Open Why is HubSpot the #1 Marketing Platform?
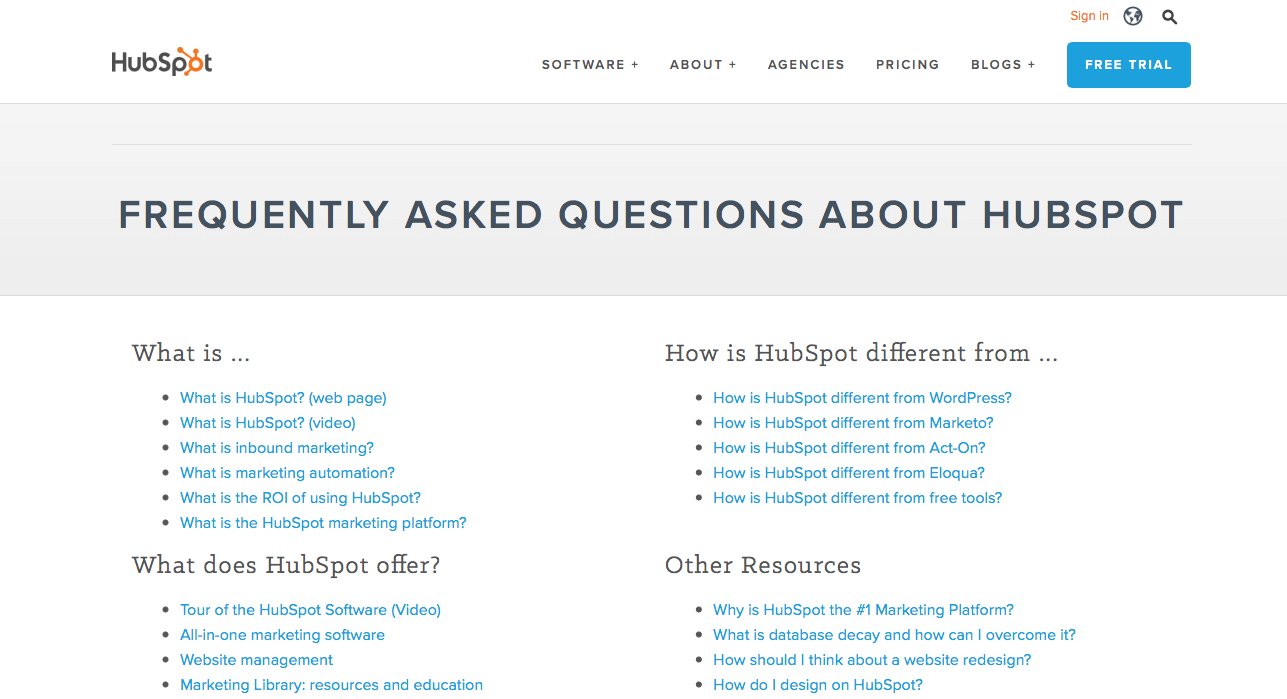 863,610
